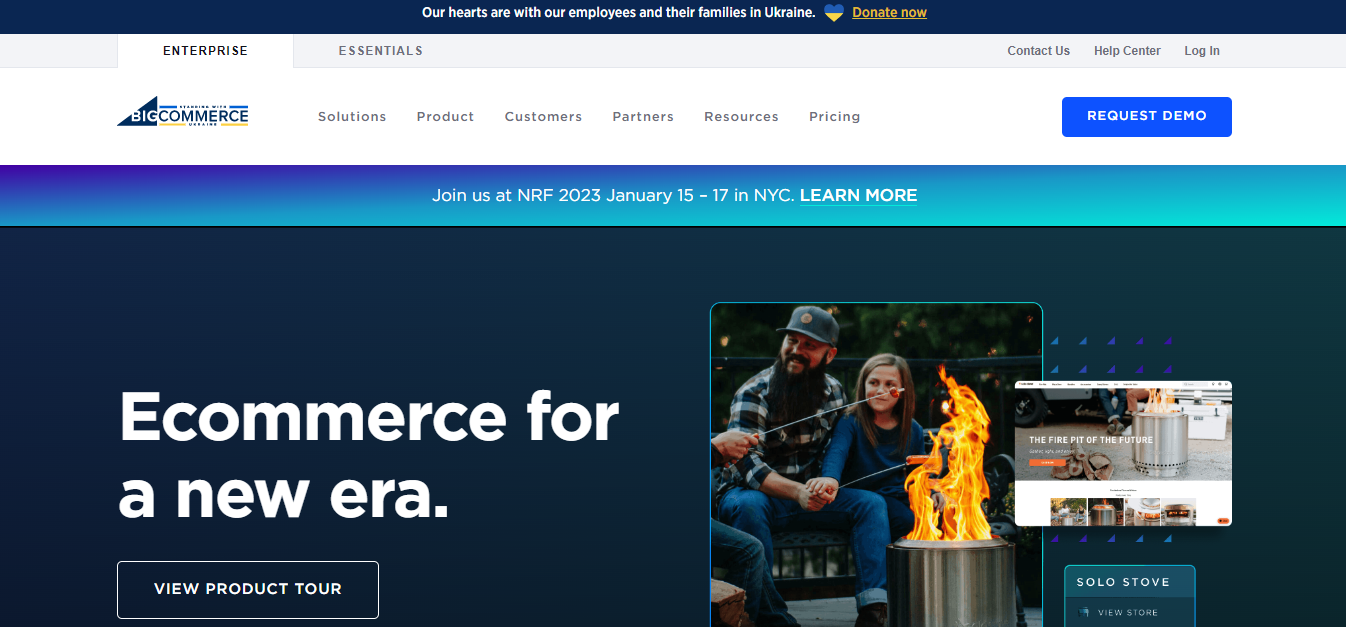Open the NRF 2023 Learn More link
This screenshot has width=1346, height=627.
point(858,196)
